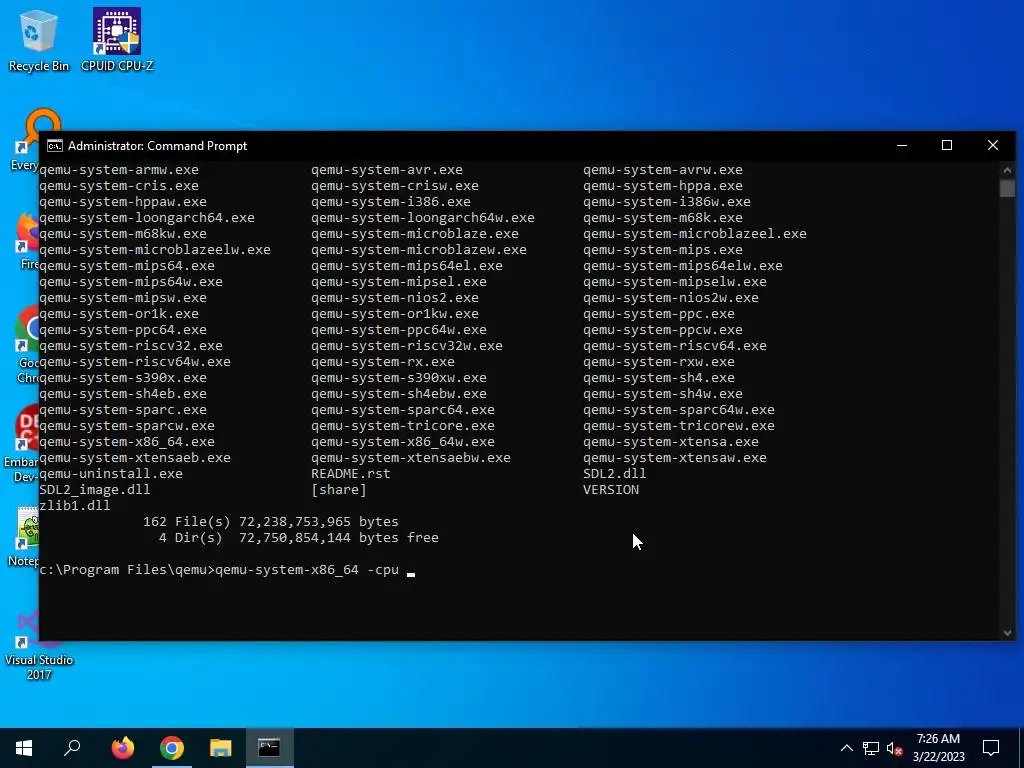Click the text qemu-system-hppa.exe
Viewport: 1024px width, 768px height.
click(663, 185)
